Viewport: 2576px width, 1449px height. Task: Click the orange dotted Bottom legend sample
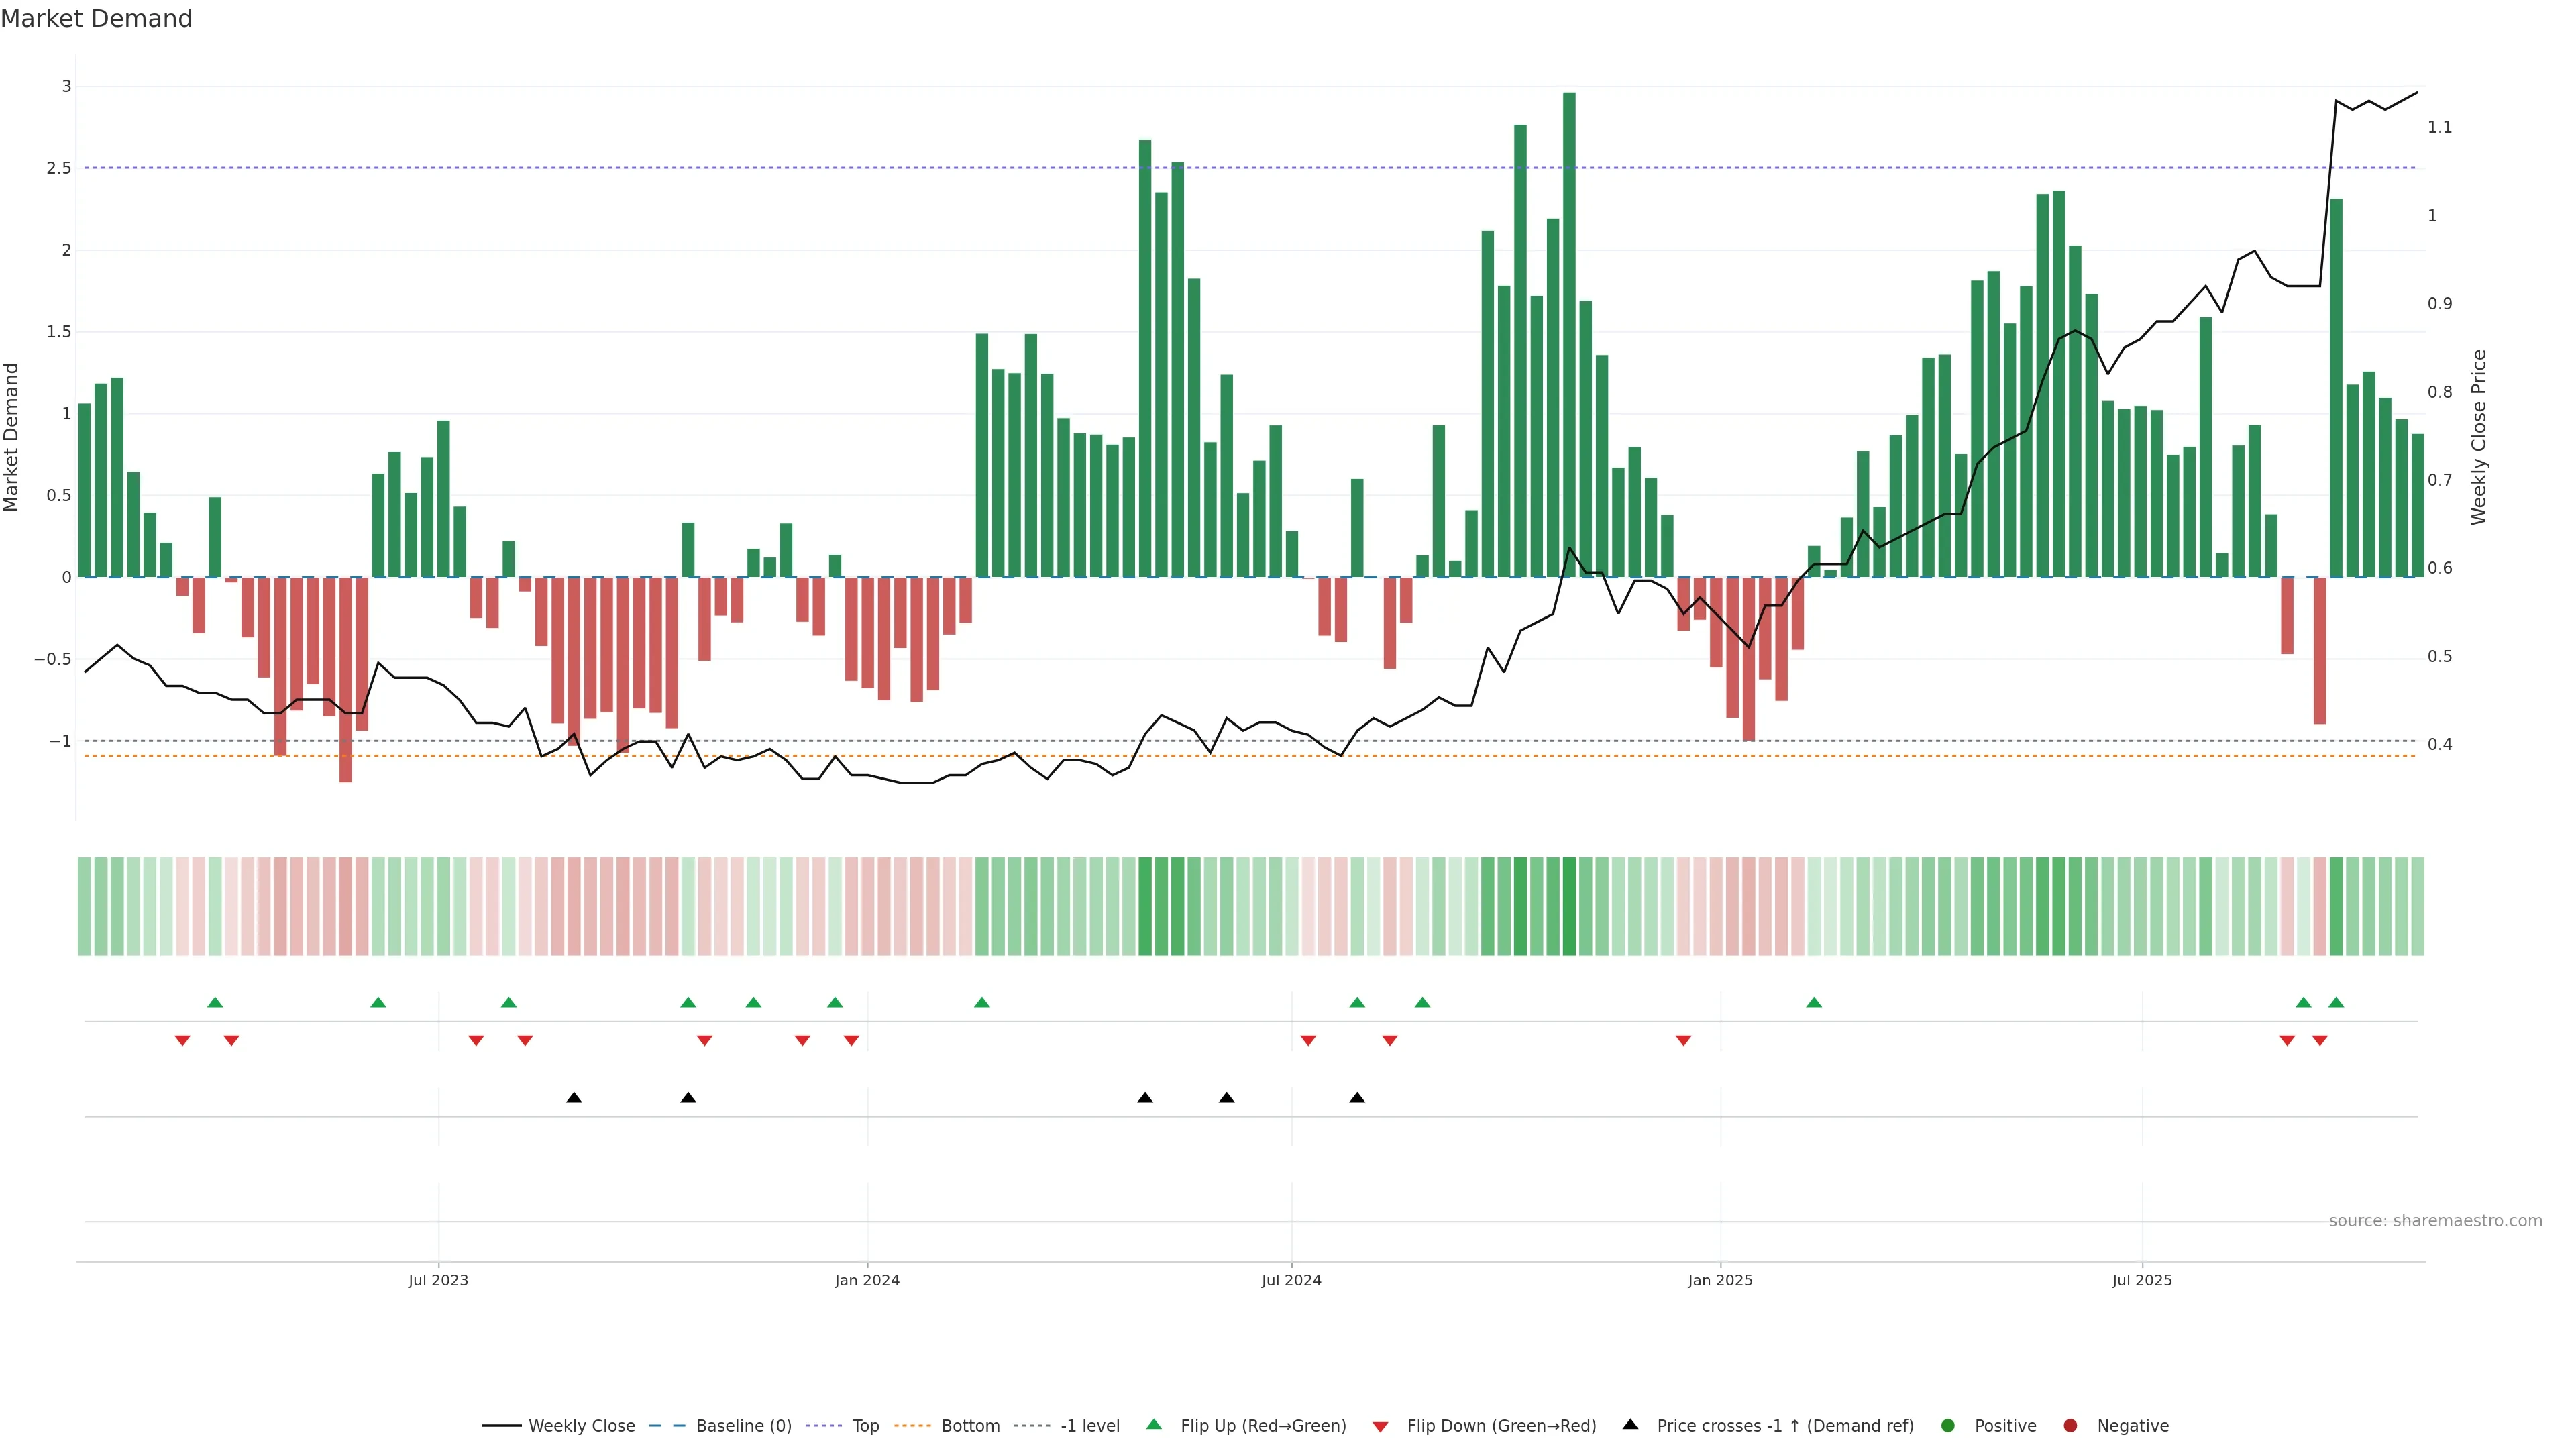pyautogui.click(x=912, y=1425)
